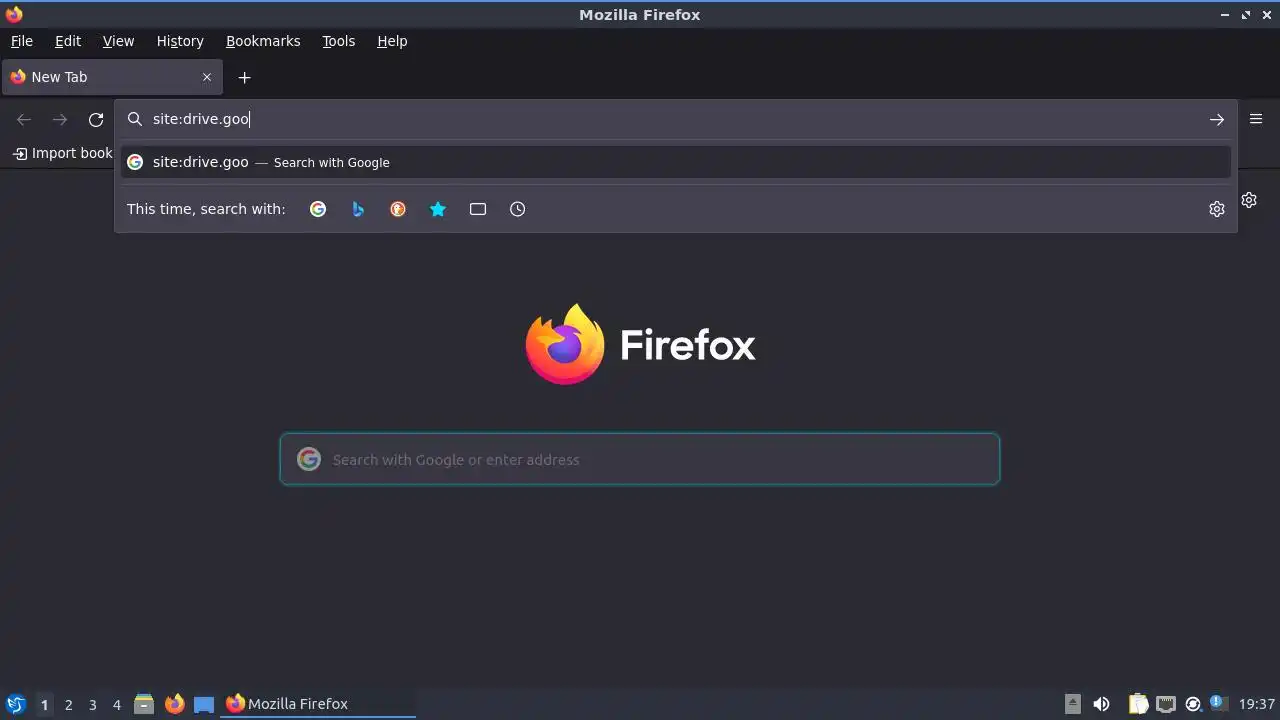This screenshot has height=720, width=1280.
Task: Open the Tools menu
Action: 338,41
